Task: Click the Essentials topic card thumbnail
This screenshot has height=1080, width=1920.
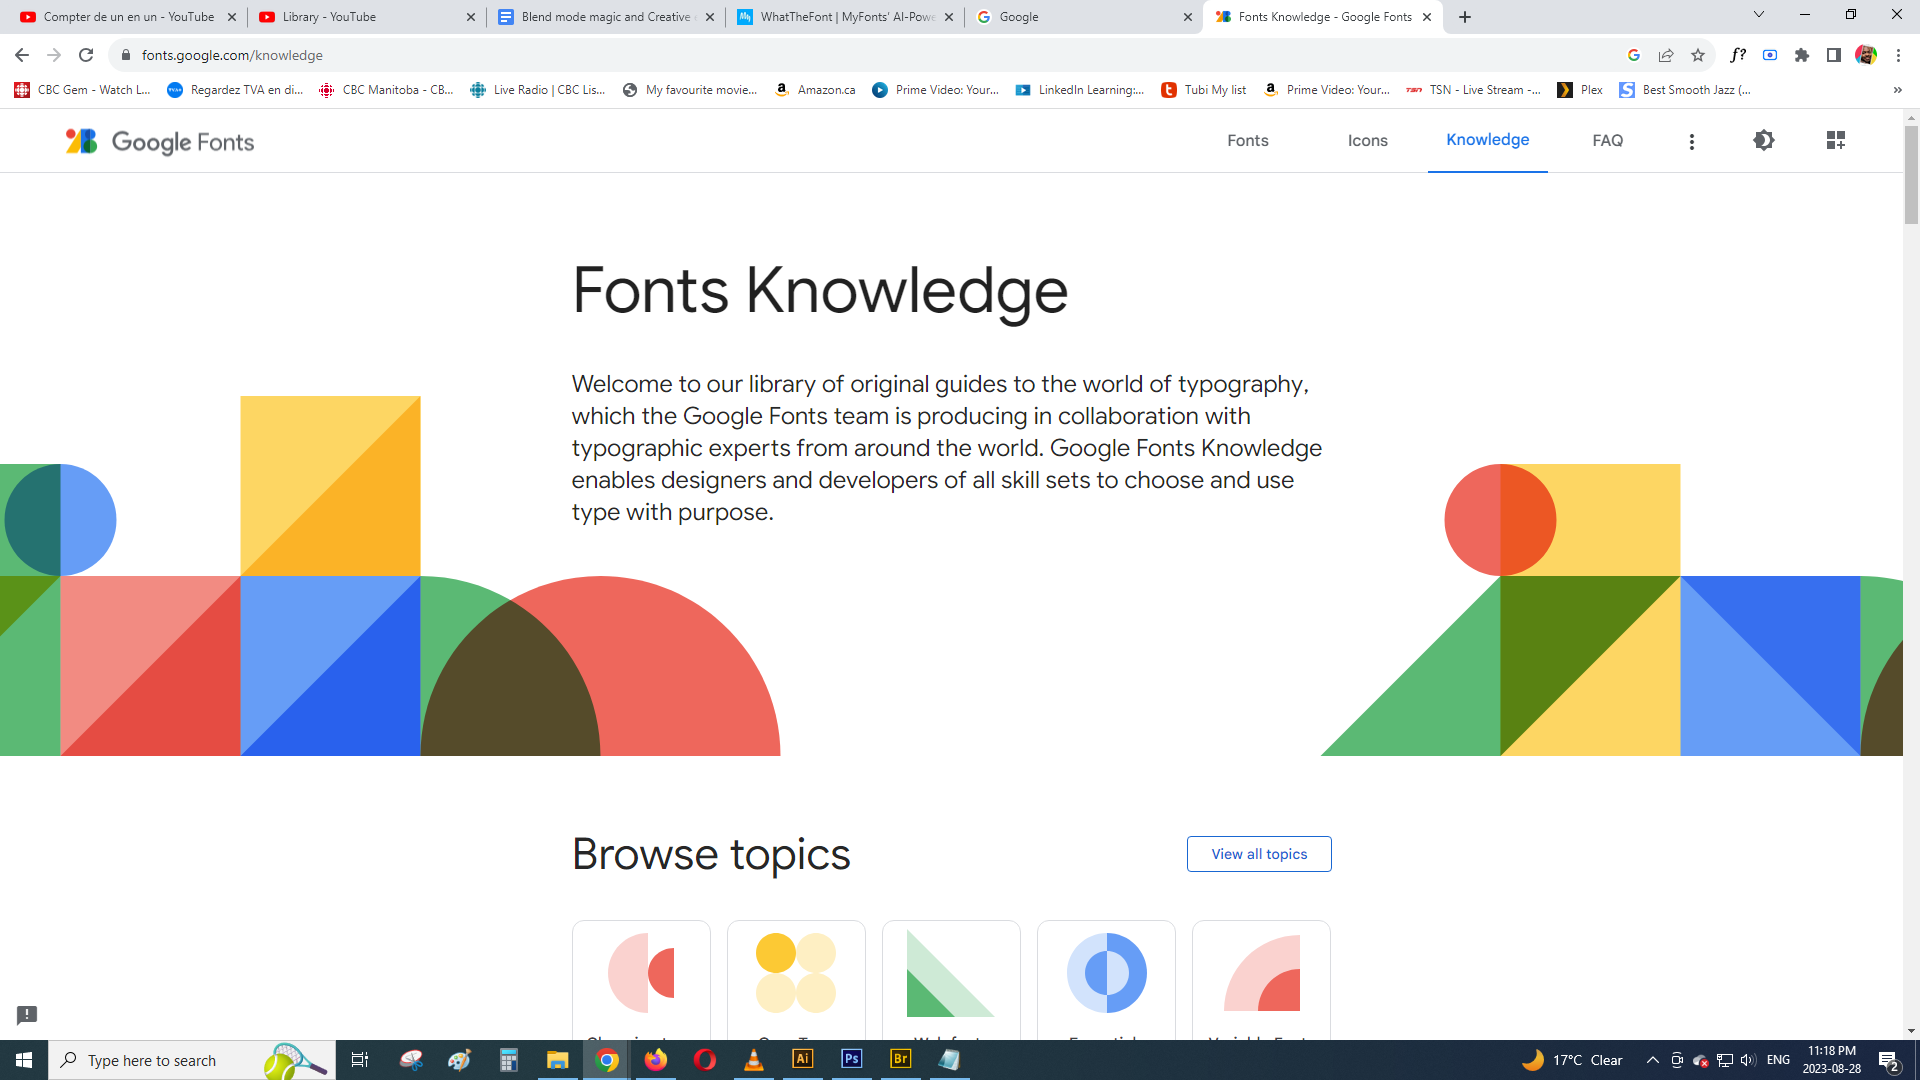Action: point(1106,973)
